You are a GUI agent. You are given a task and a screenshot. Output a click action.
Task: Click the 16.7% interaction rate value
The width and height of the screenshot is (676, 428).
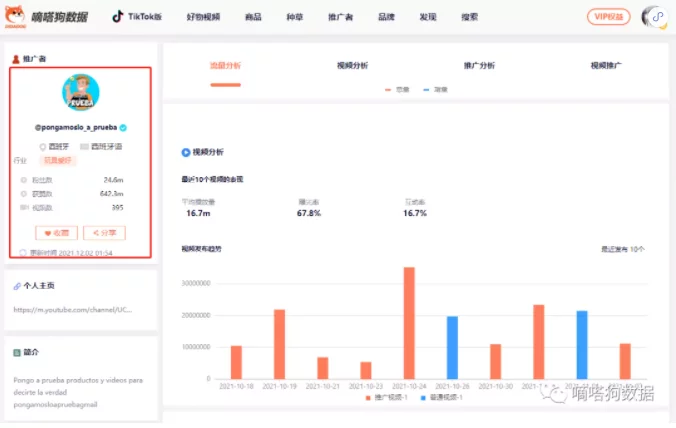click(415, 213)
